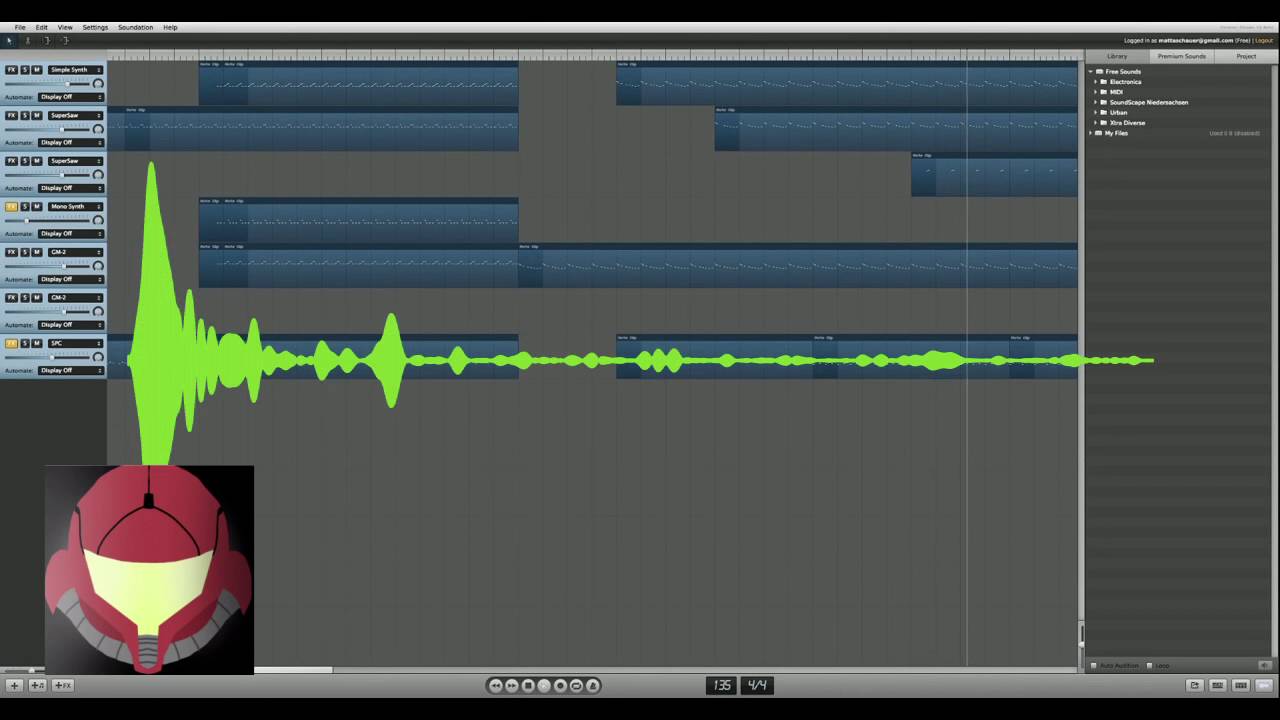
Task: Open the Settings menu
Action: pyautogui.click(x=95, y=27)
